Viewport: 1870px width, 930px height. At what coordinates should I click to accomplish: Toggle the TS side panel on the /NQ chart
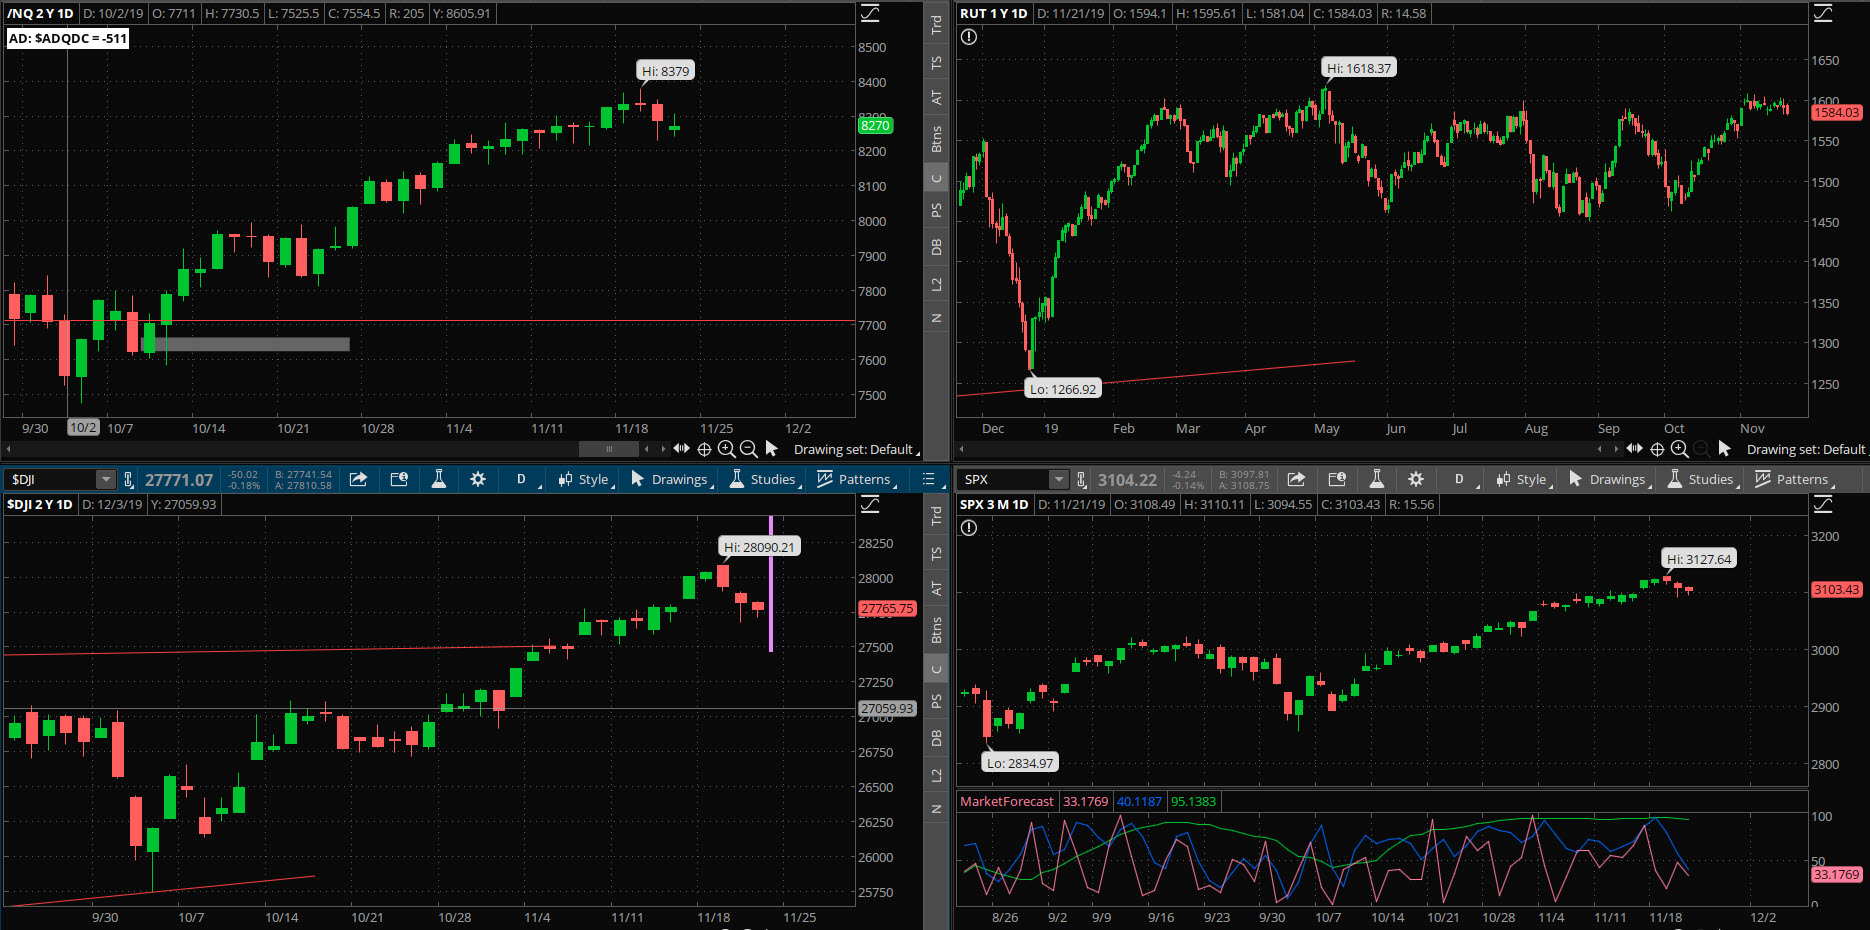[x=936, y=63]
